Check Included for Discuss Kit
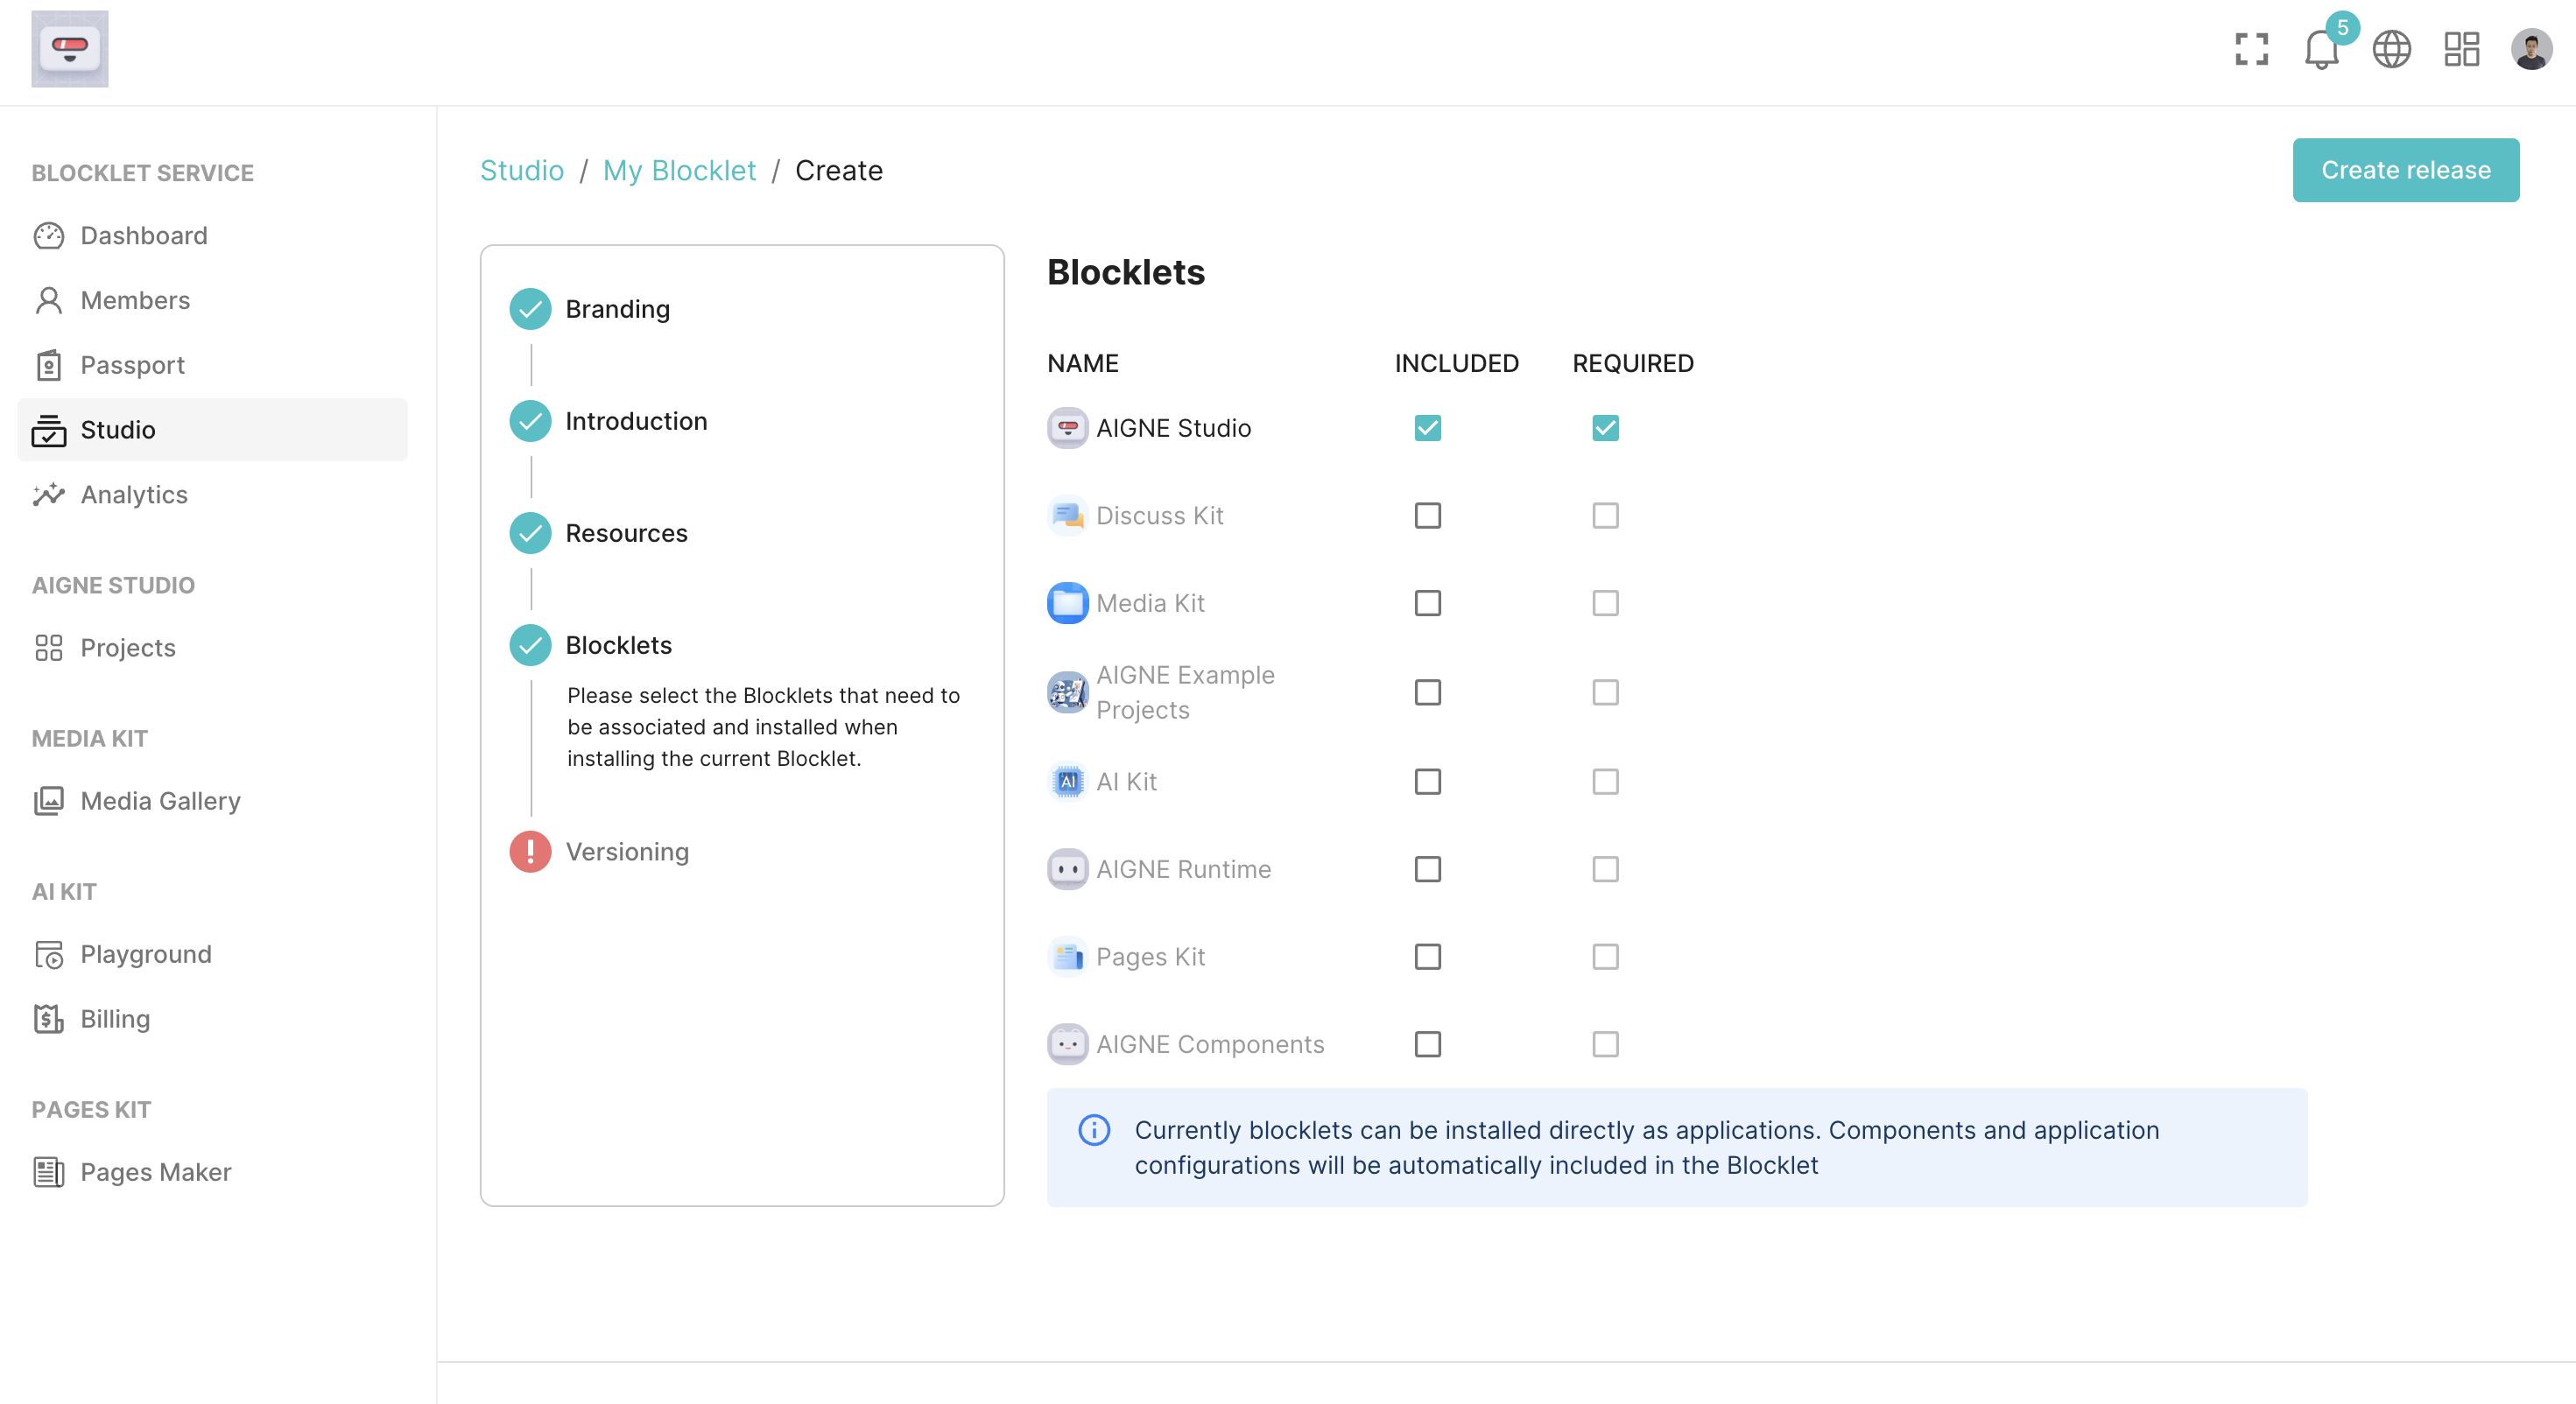Viewport: 2576px width, 1404px height. (1427, 516)
